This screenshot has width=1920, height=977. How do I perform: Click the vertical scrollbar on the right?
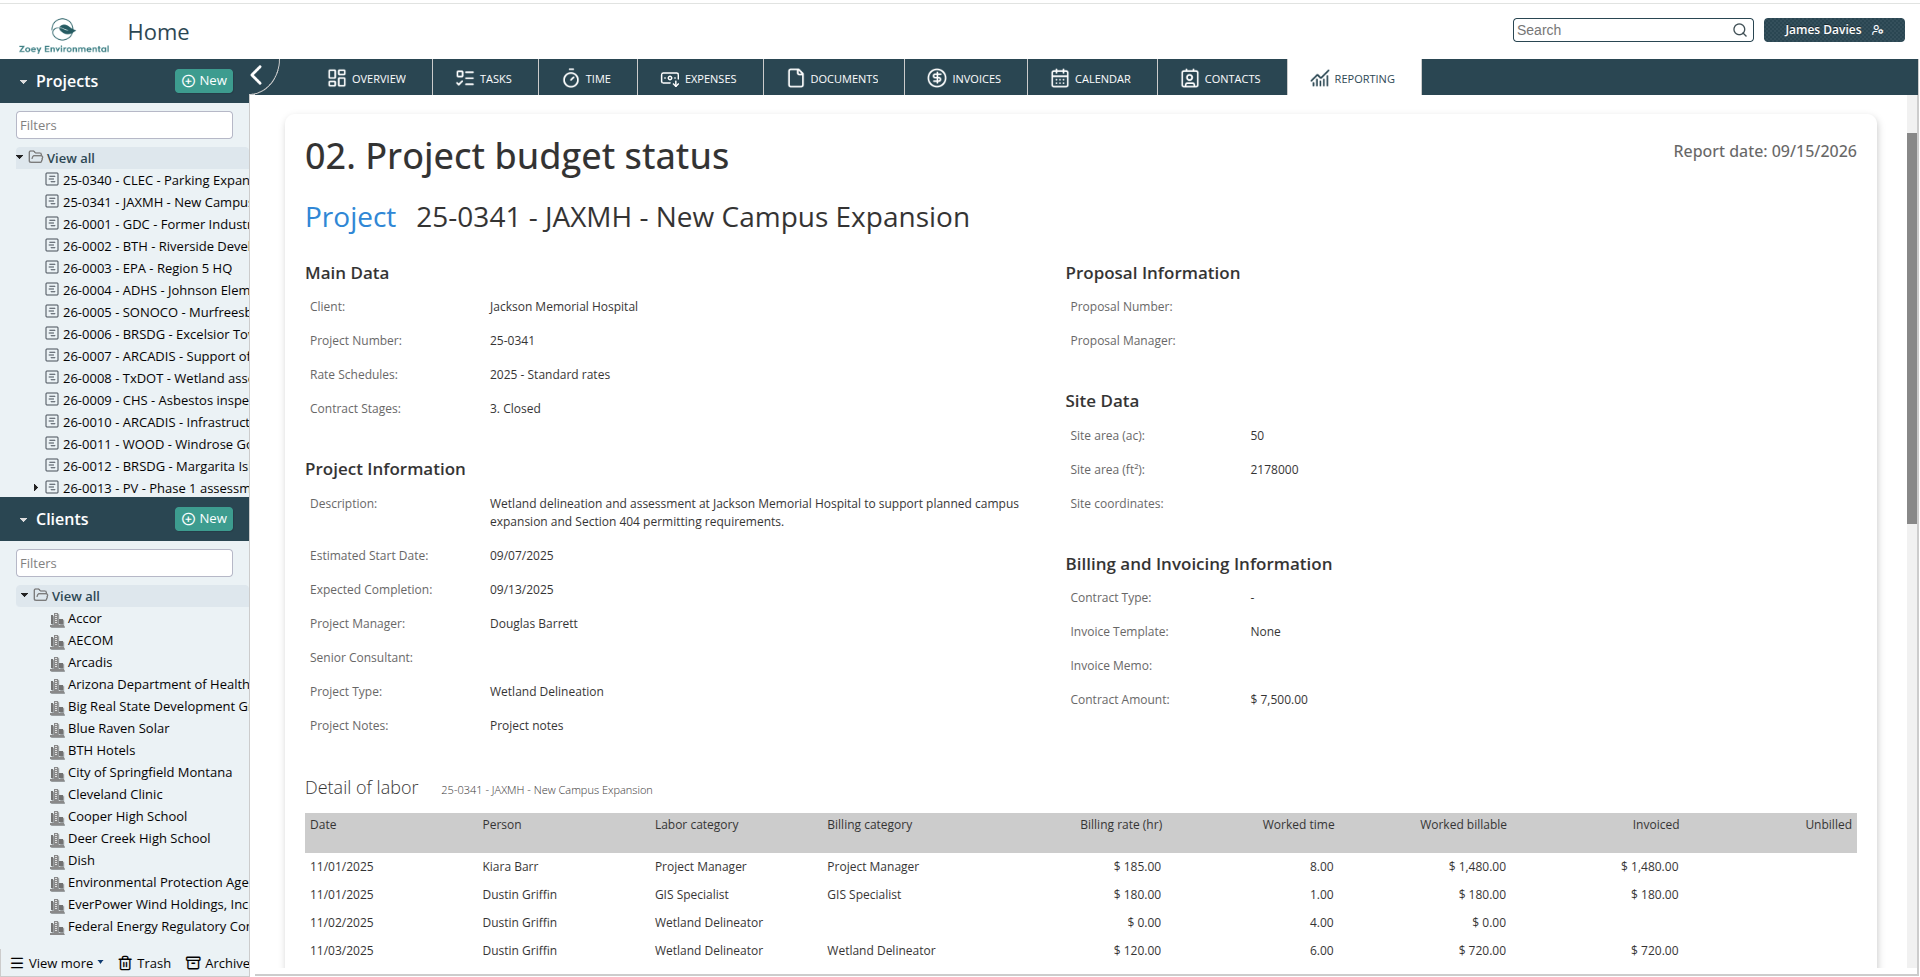tap(1912, 328)
